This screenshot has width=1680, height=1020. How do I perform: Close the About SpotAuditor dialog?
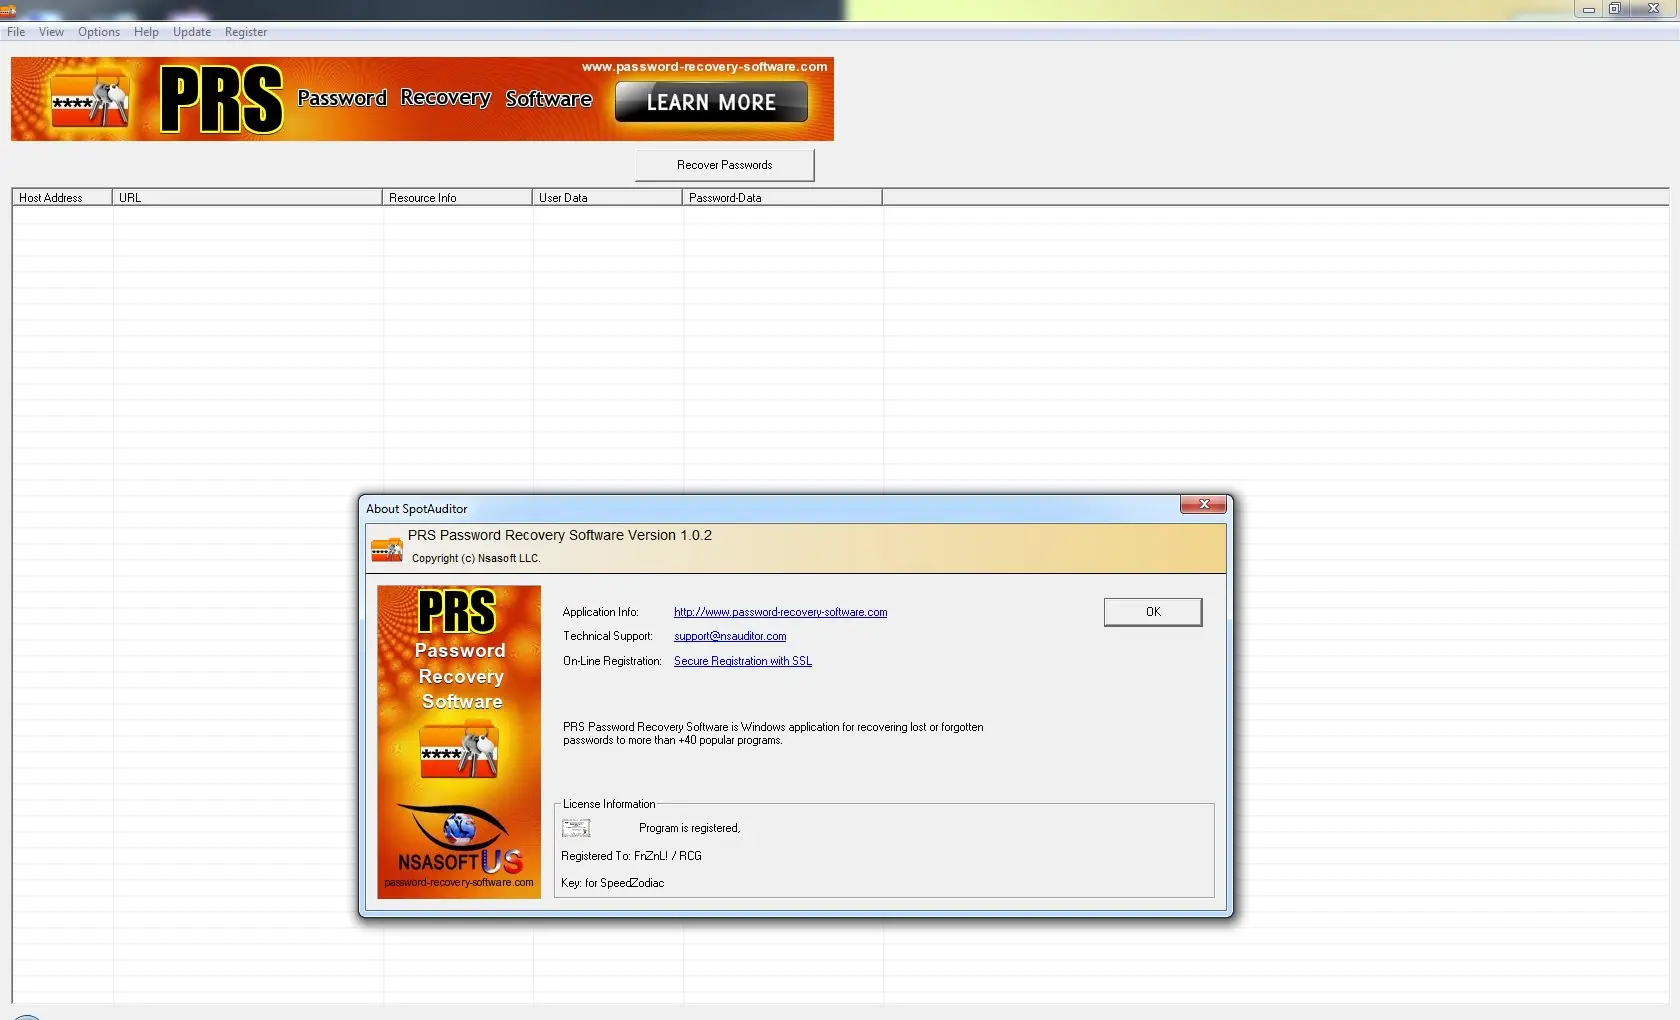pos(1204,505)
